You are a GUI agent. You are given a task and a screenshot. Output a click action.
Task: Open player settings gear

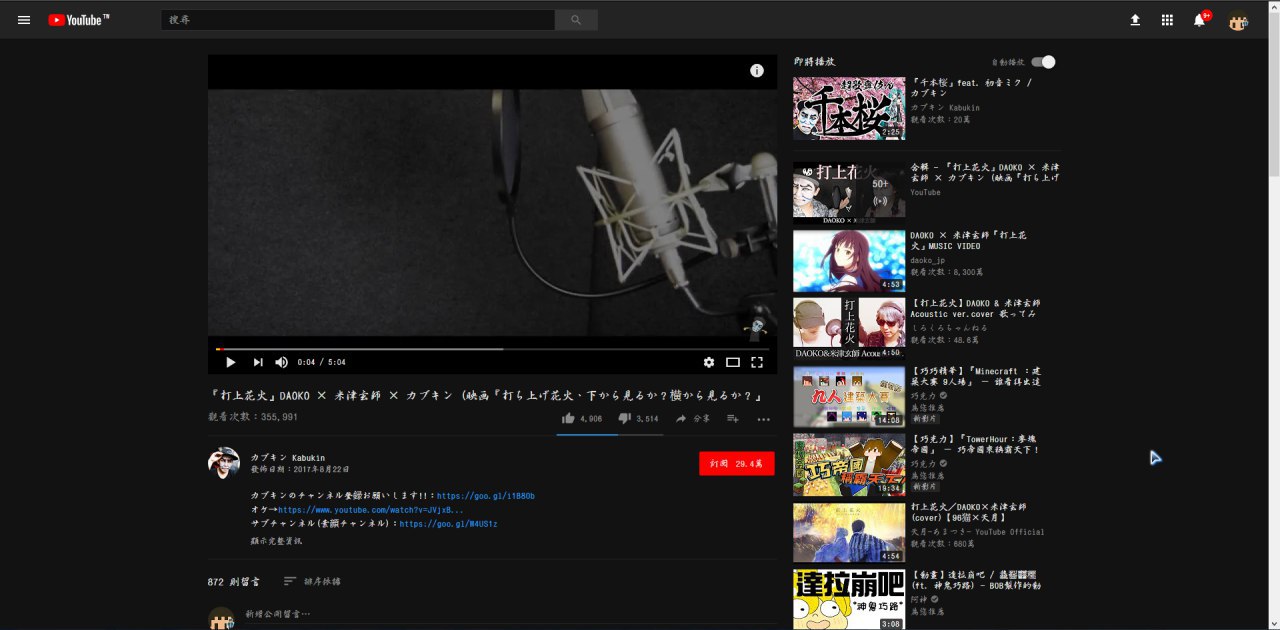tap(709, 362)
